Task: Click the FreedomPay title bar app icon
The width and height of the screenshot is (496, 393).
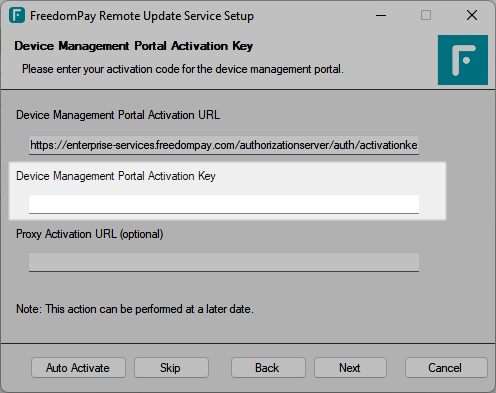Action: 17,15
